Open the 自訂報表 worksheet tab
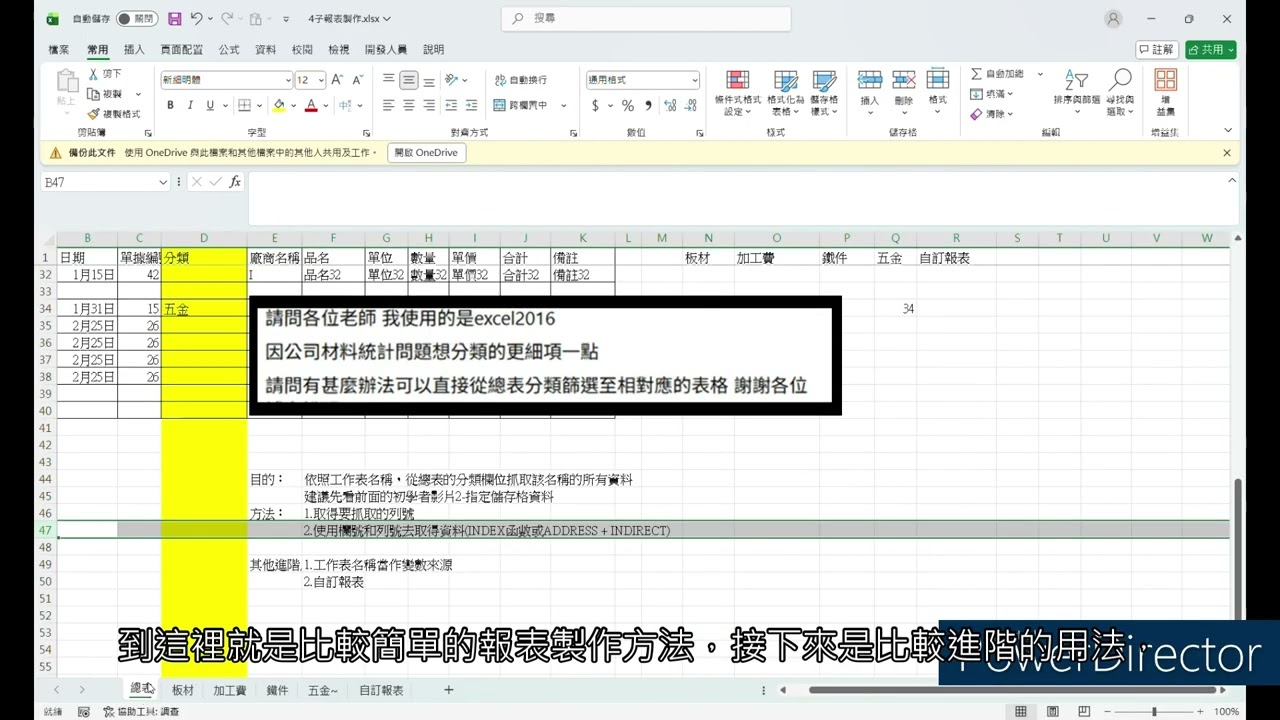Screen dimensions: 1280x720 click(x=381, y=690)
